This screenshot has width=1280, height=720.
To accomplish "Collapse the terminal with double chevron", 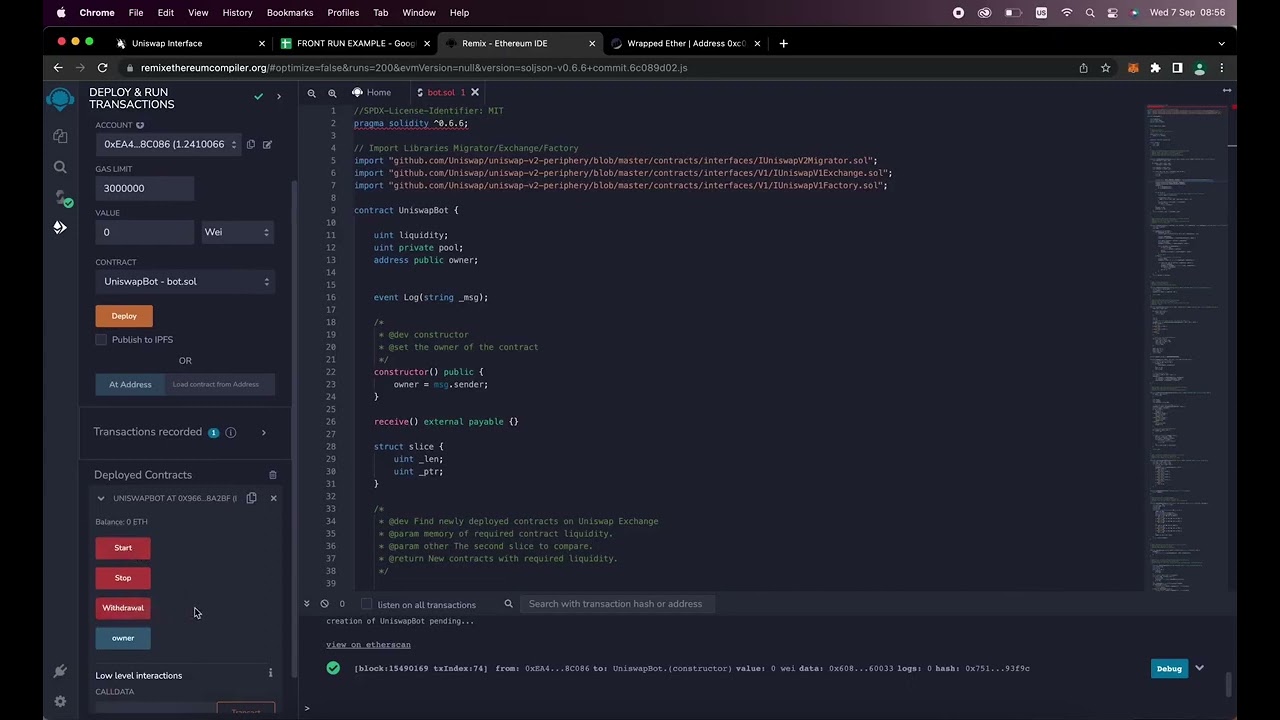I will tap(307, 604).
